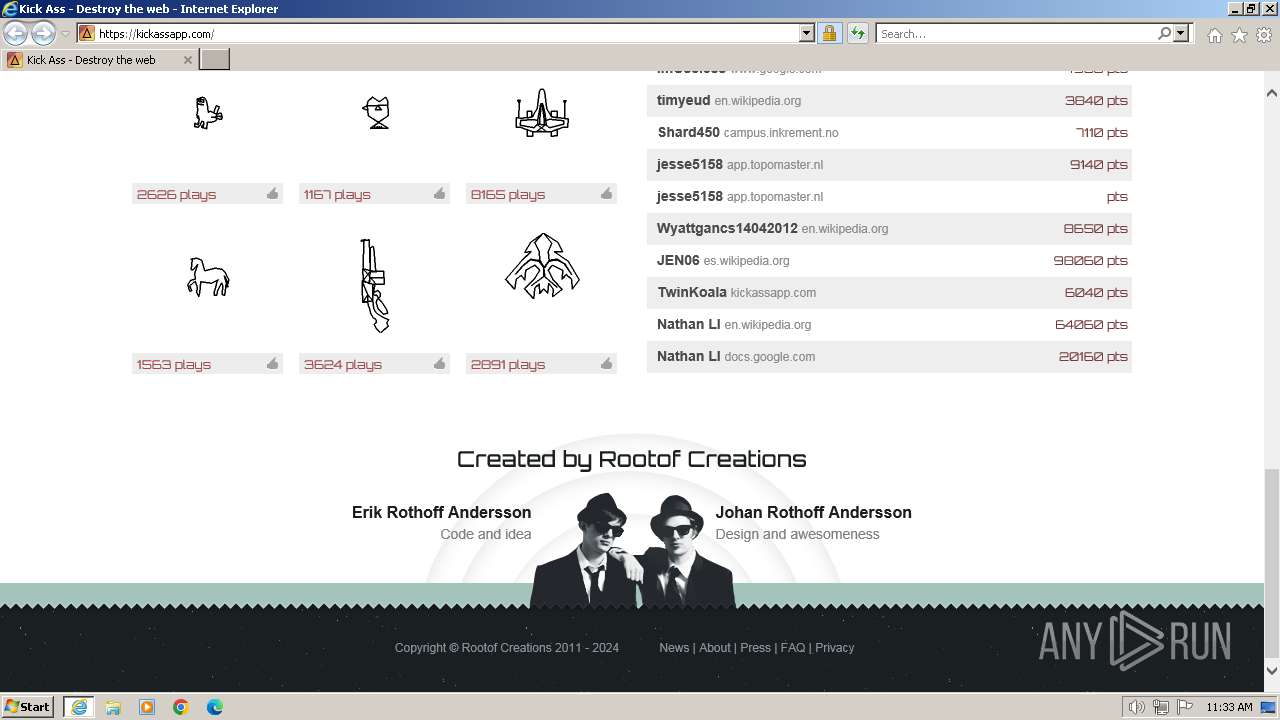Click the Created by Rootof Creations heading
This screenshot has width=1280, height=720.
(631, 459)
